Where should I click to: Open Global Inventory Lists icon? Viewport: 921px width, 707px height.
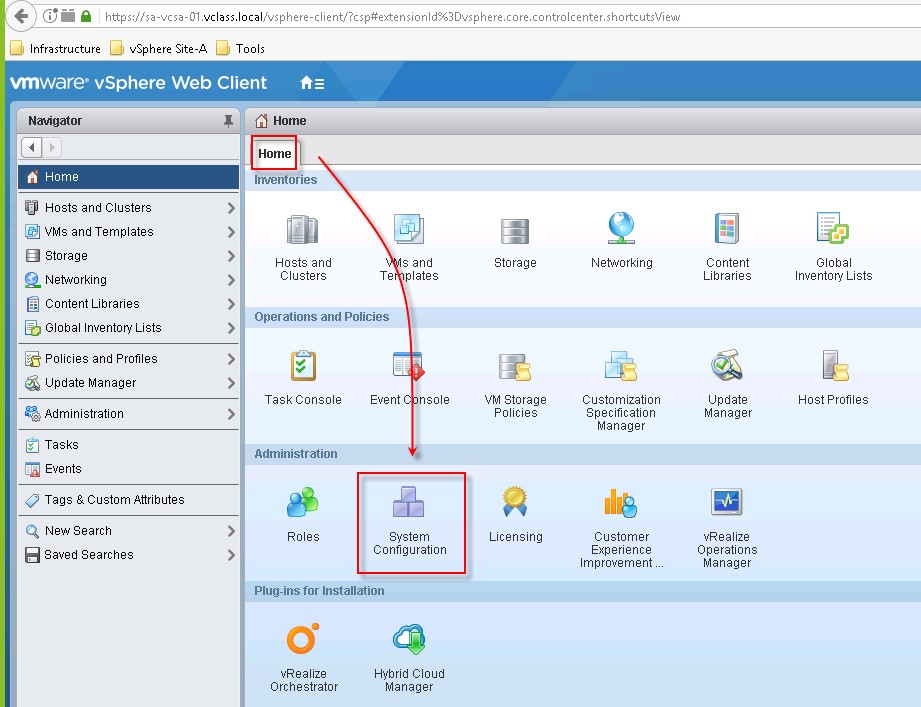833,228
